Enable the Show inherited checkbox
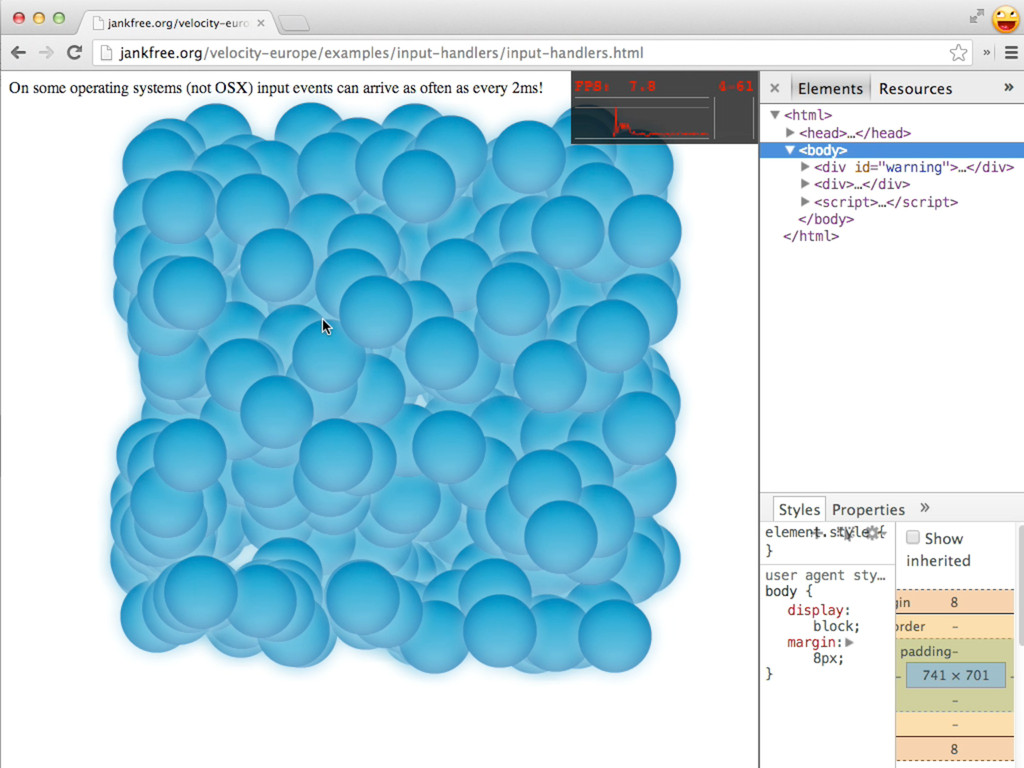This screenshot has width=1024, height=768. (x=913, y=538)
